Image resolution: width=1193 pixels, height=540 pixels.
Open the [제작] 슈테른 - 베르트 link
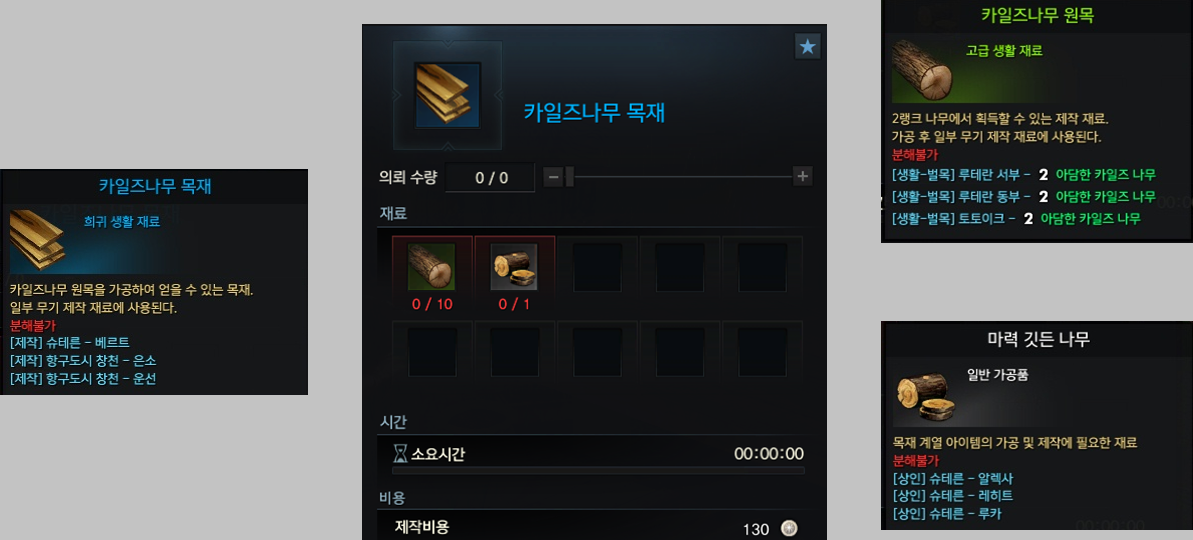click(x=70, y=342)
